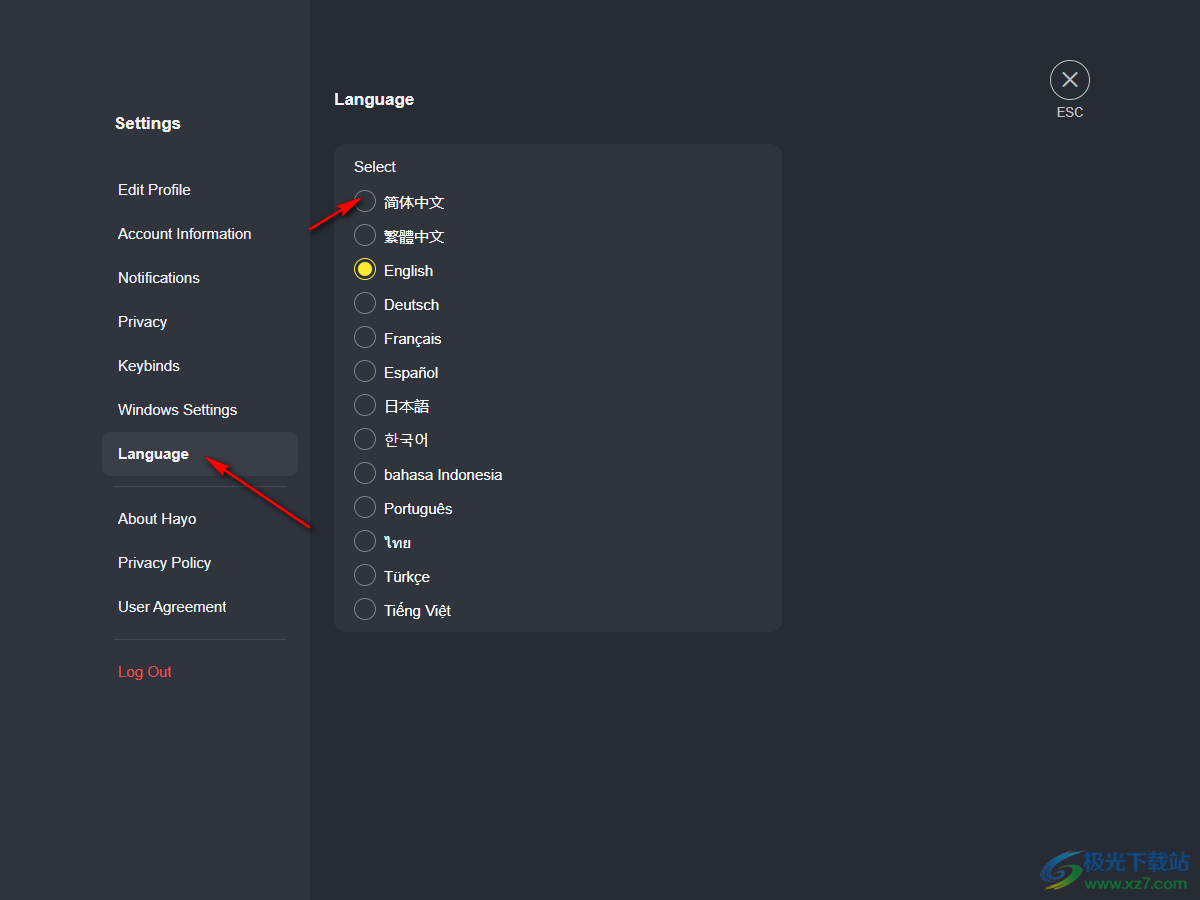Select Português radio option
Viewport: 1200px width, 900px height.
pyautogui.click(x=365, y=507)
